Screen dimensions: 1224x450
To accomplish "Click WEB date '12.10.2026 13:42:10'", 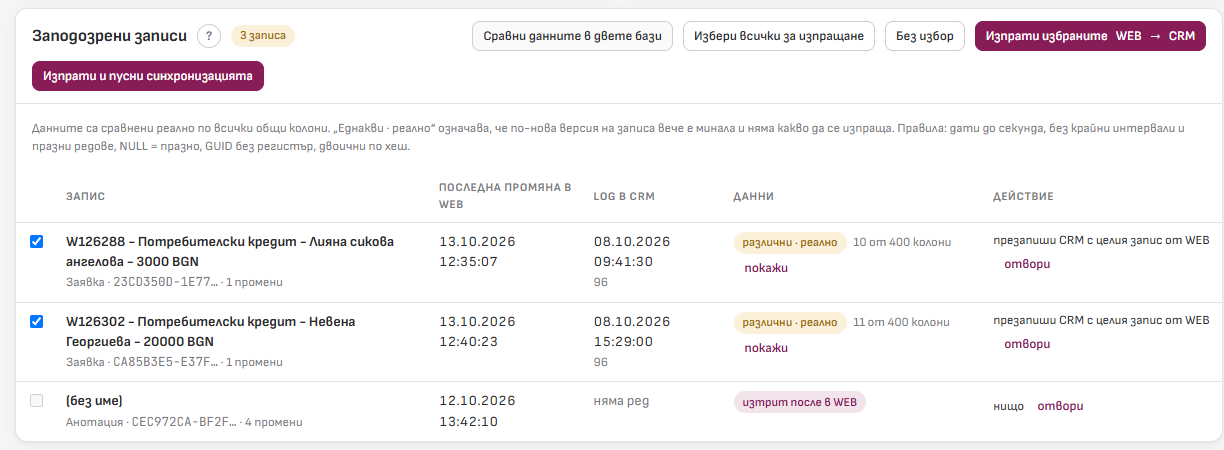I will pyautogui.click(x=477, y=411).
